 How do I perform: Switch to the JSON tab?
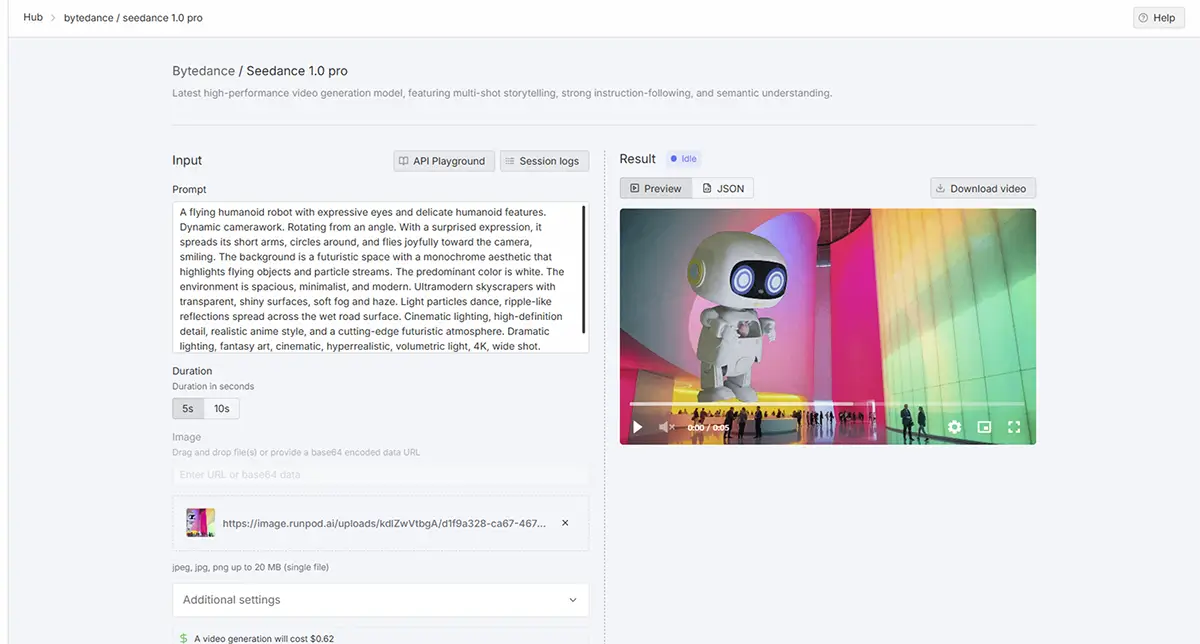click(723, 188)
